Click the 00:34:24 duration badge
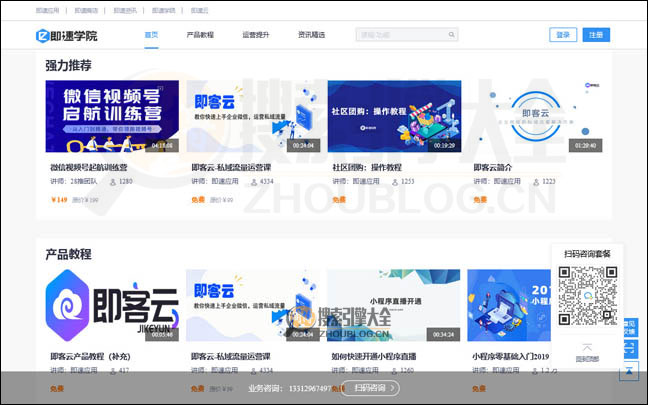 click(443, 334)
